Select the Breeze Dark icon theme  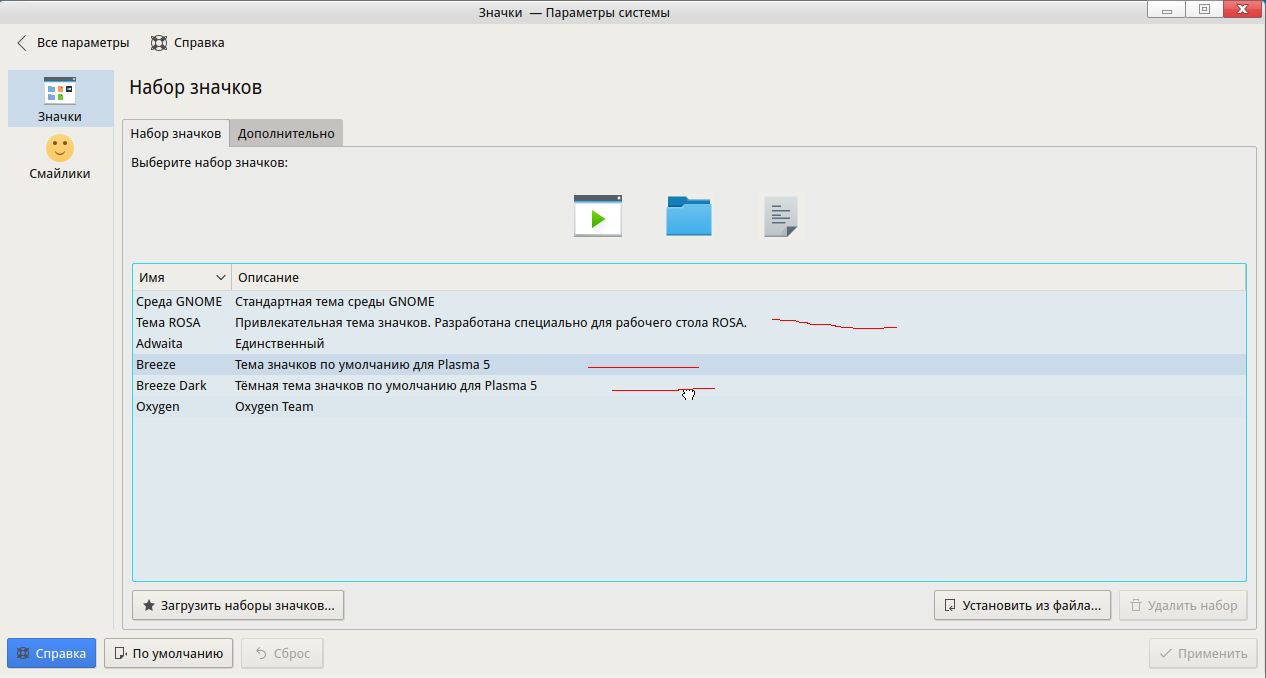click(x=689, y=385)
